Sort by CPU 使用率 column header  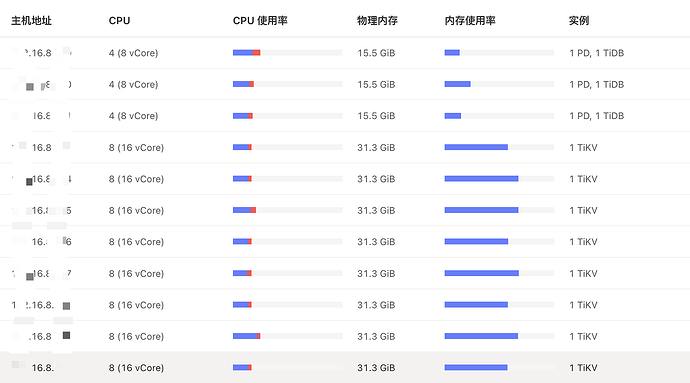(x=260, y=21)
